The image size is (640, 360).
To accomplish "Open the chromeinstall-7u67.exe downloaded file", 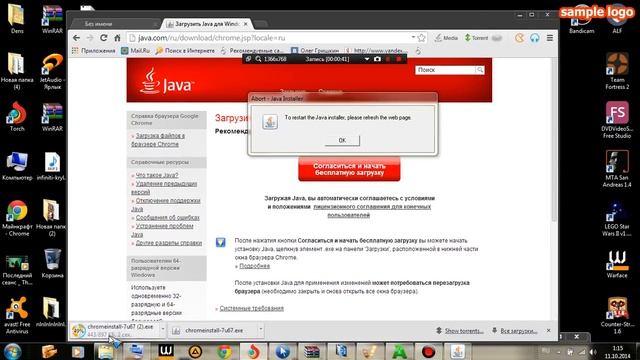I will click(x=213, y=330).
